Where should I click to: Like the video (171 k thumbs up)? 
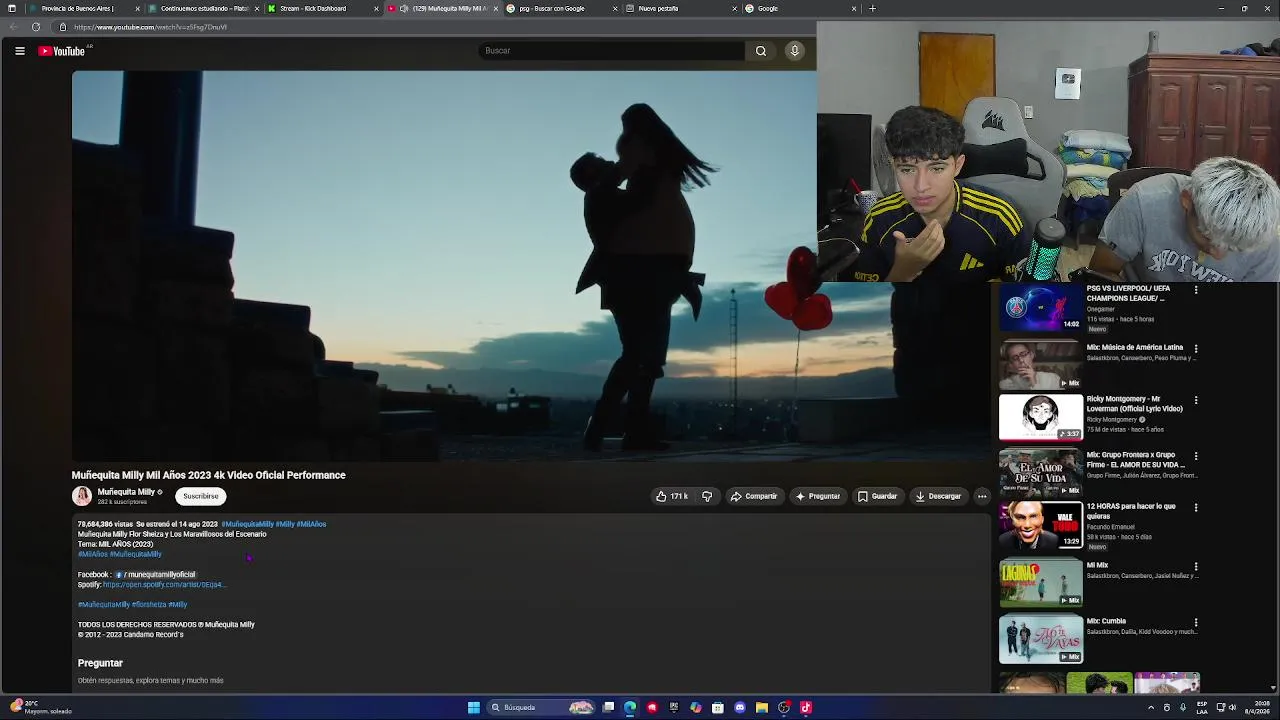click(672, 496)
